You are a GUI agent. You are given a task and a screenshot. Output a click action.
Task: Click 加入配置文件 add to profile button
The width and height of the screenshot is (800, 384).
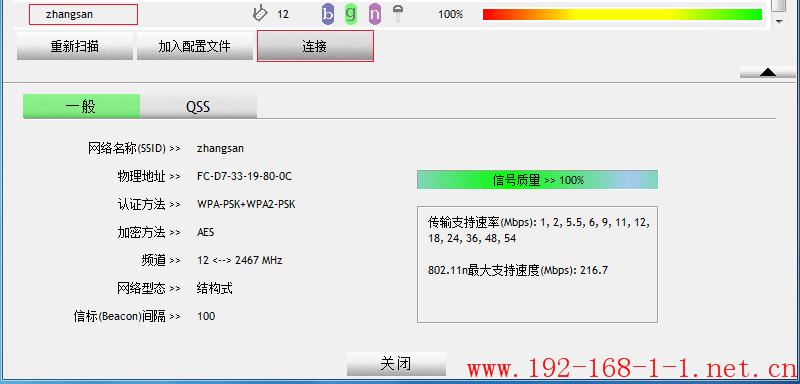[x=195, y=46]
